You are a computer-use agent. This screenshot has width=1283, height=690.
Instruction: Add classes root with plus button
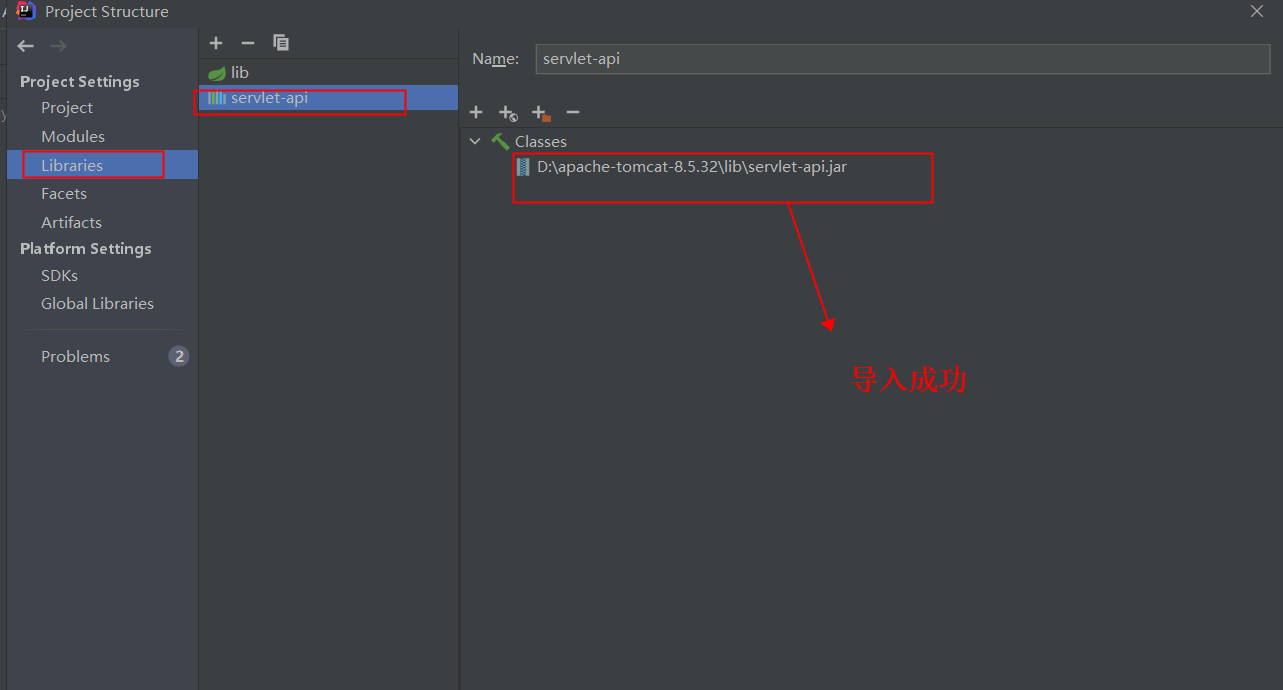(476, 112)
